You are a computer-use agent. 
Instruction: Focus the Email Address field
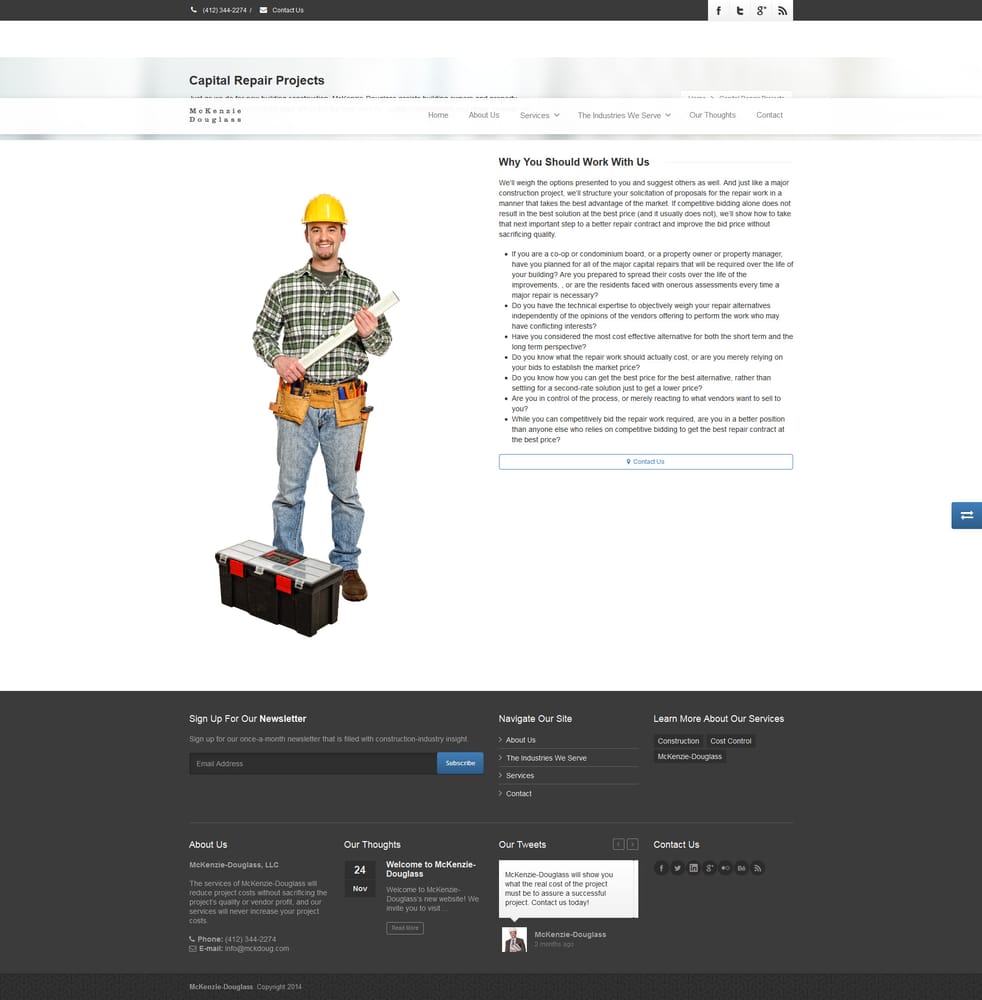pyautogui.click(x=313, y=763)
